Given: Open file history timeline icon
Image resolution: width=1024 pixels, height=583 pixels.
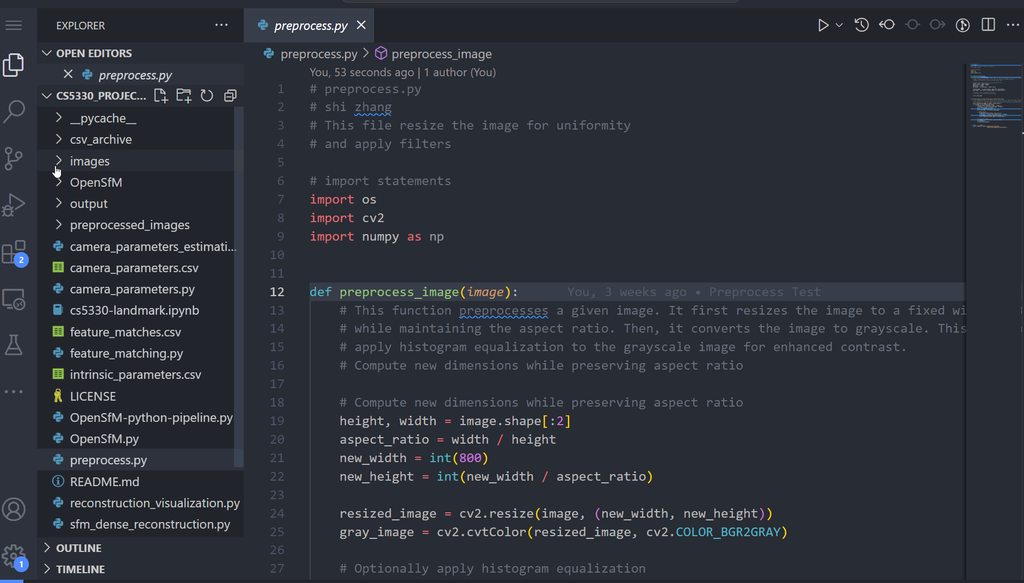Looking at the screenshot, I should point(862,25).
